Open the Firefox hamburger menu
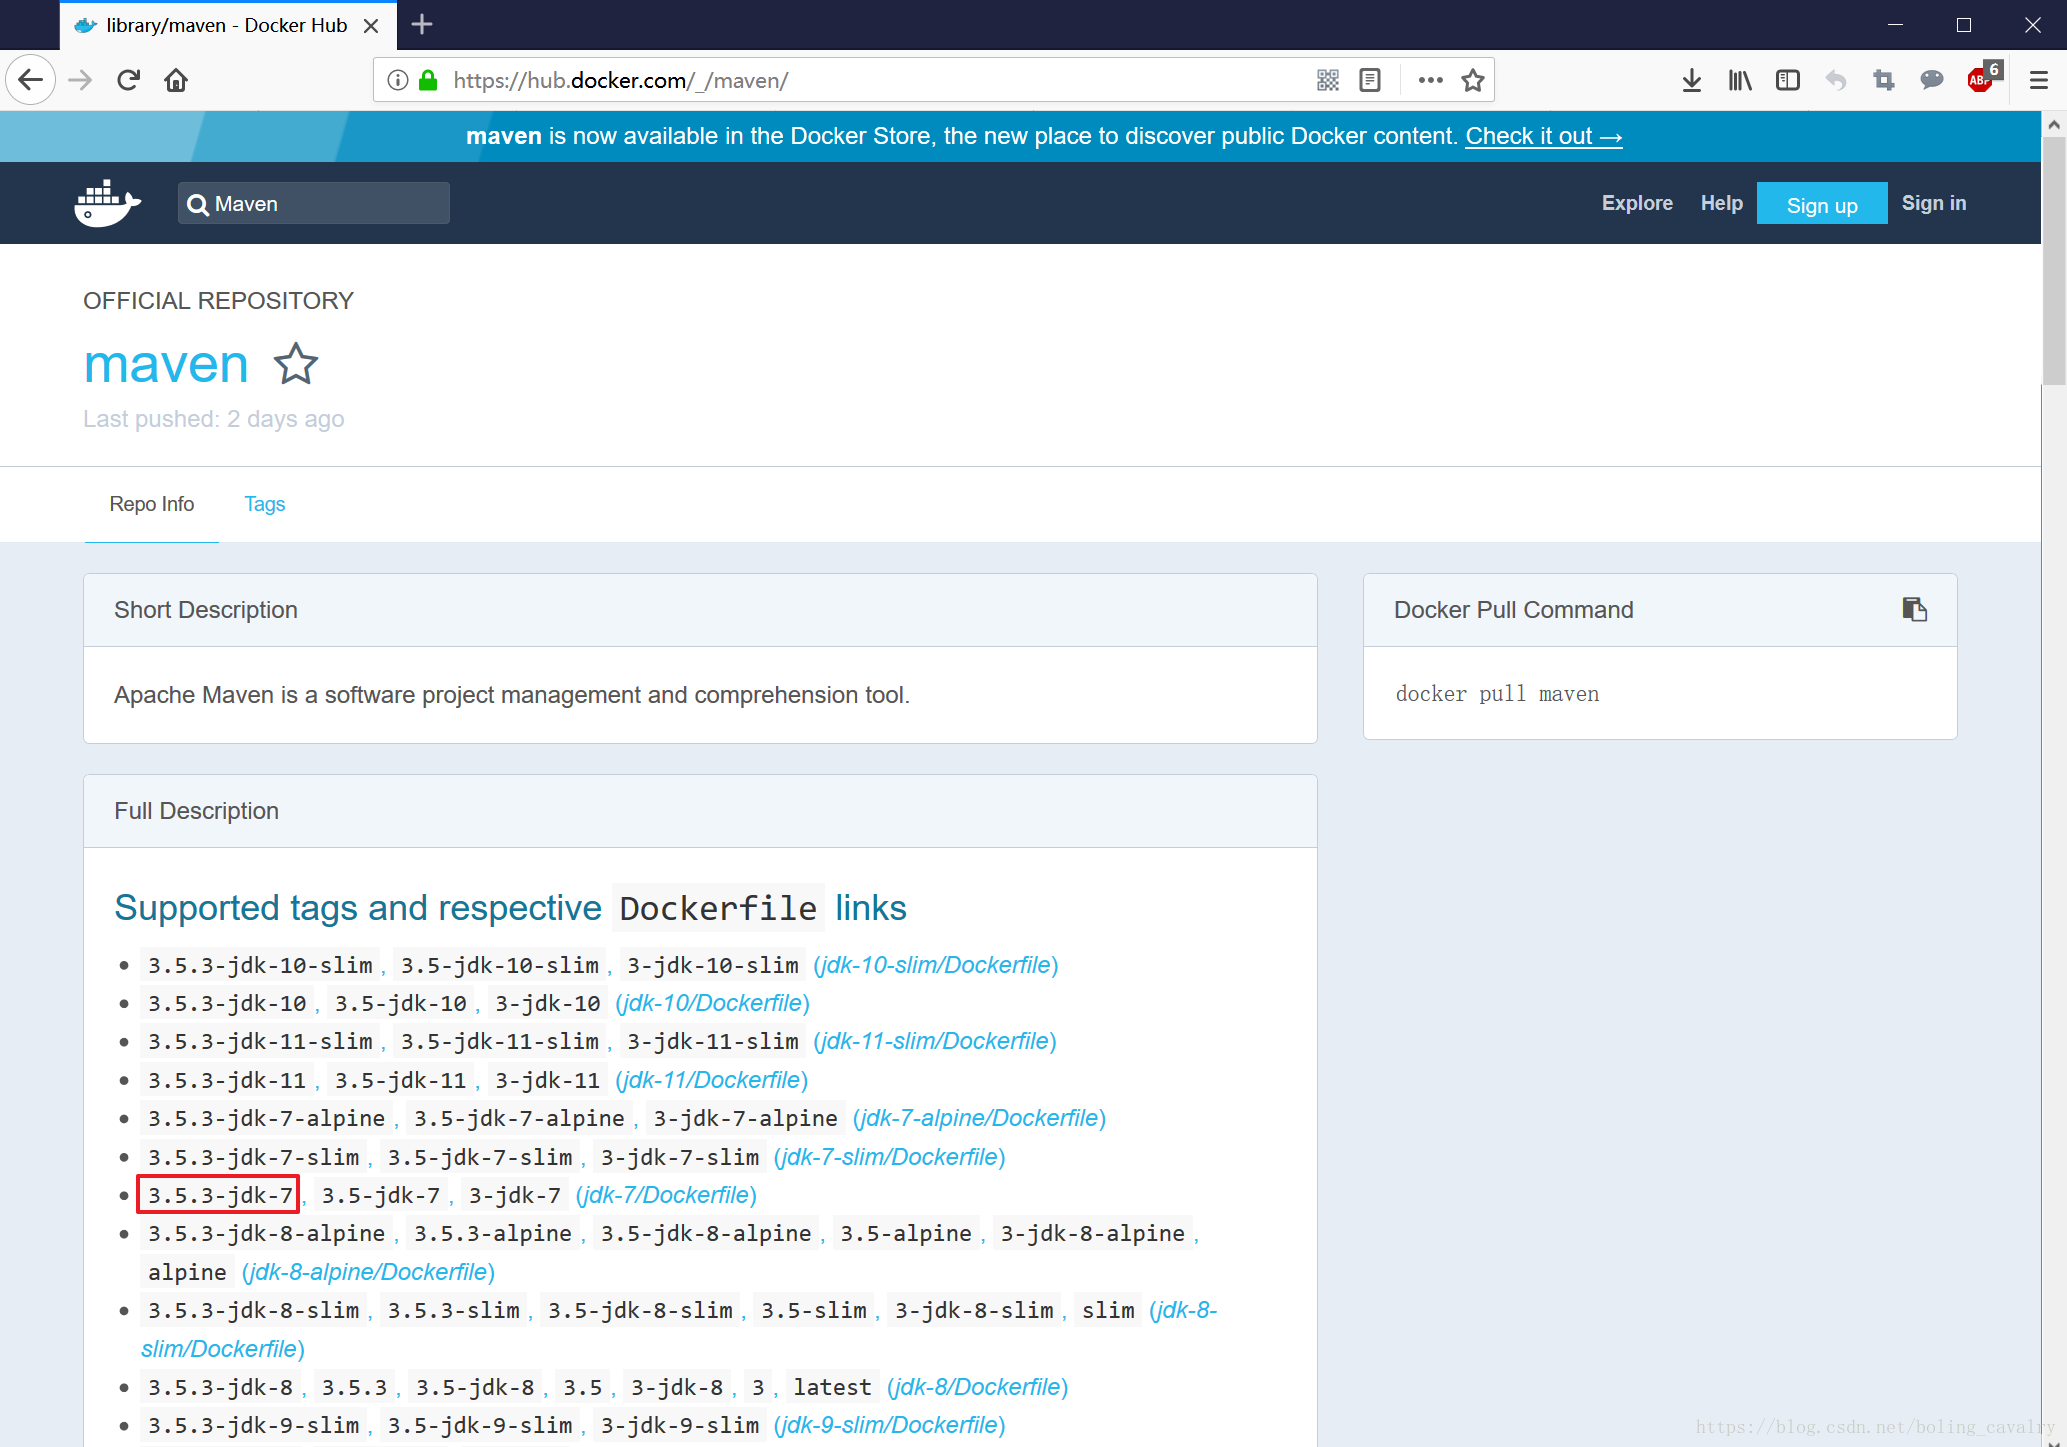The height and width of the screenshot is (1447, 2067). 2039,80
